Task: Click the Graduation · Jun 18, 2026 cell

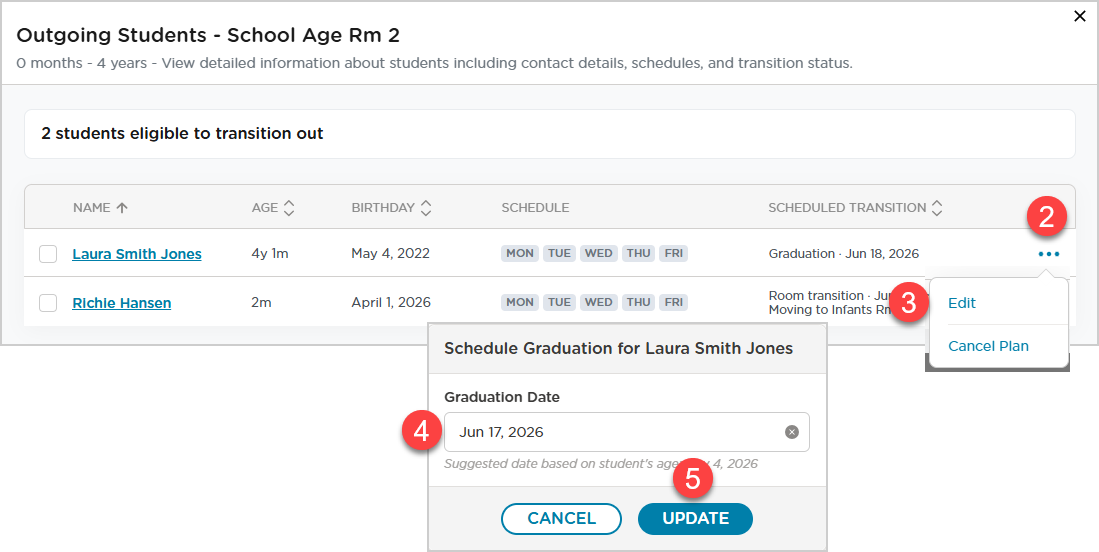Action: point(844,254)
